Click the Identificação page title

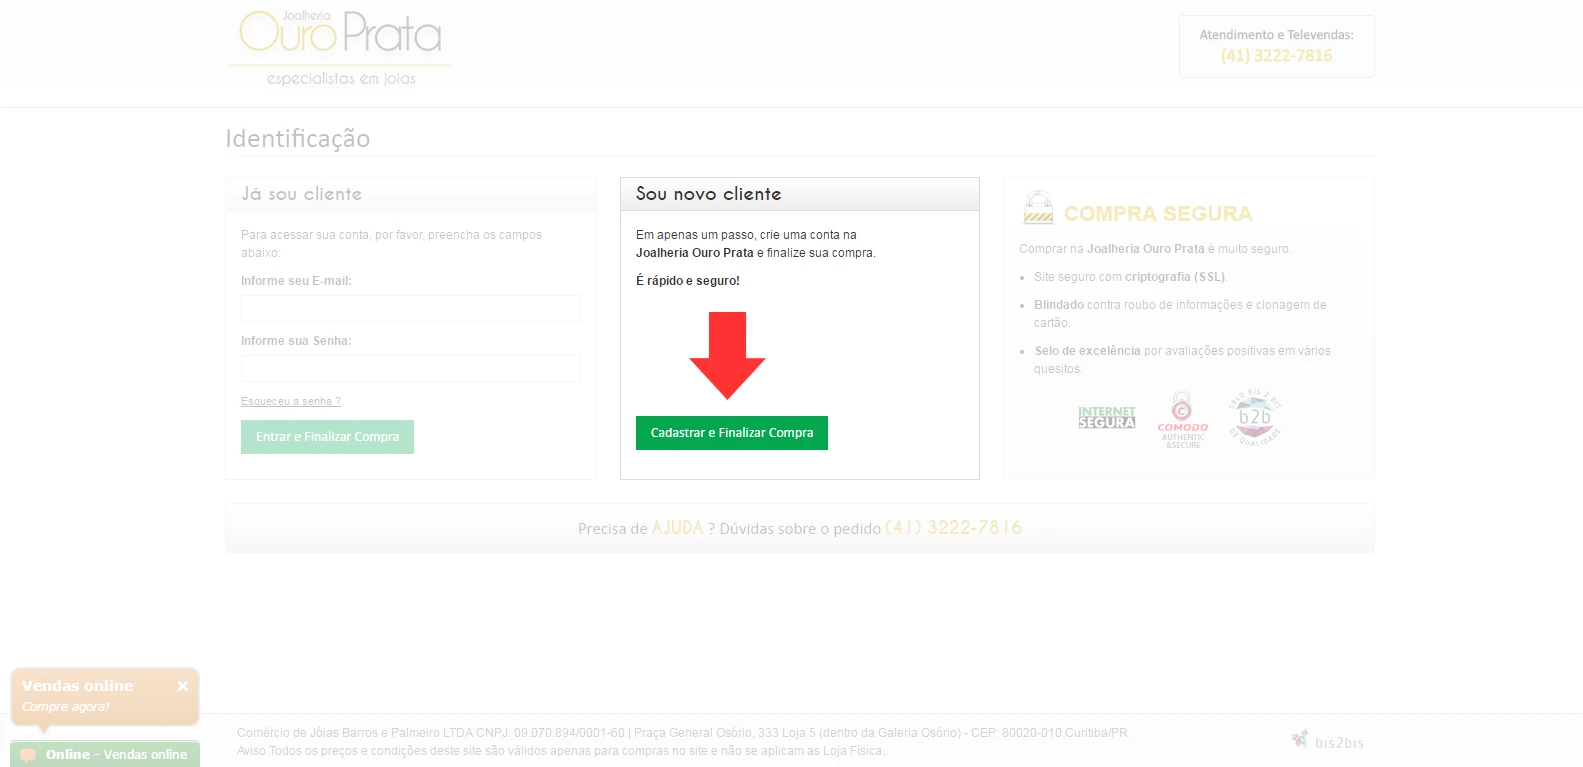298,138
